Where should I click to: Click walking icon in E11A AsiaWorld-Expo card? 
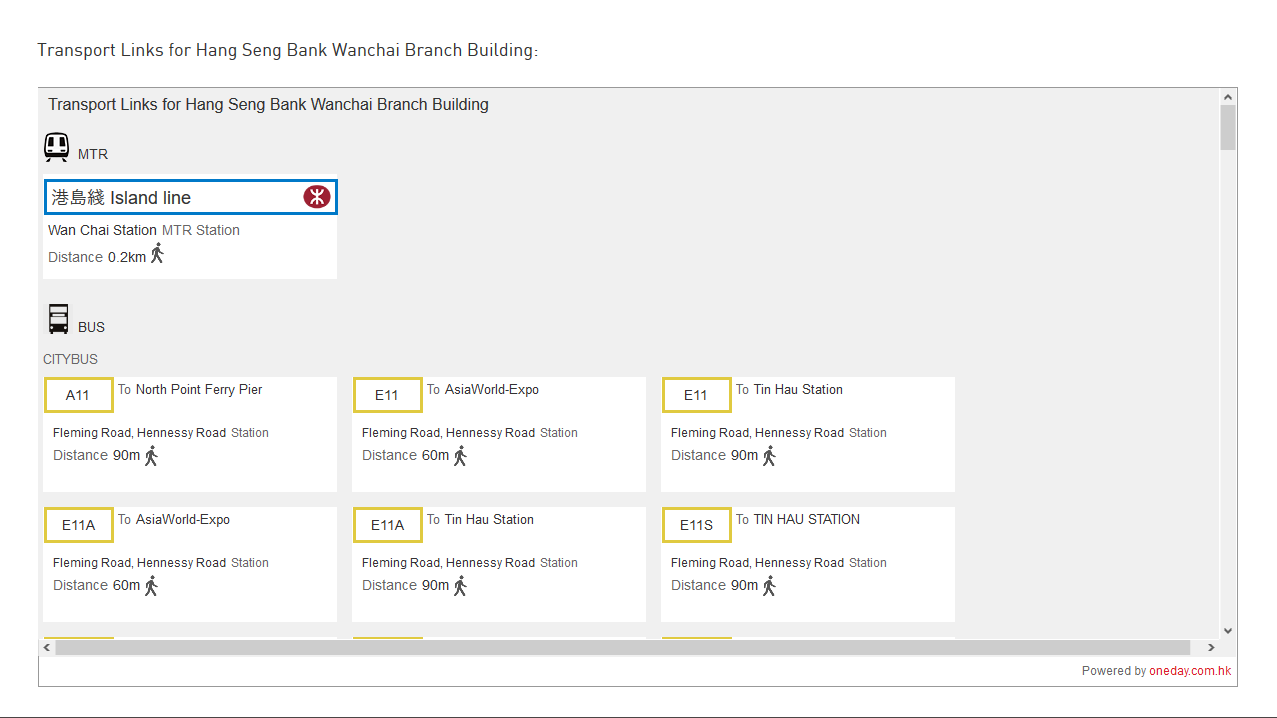click(x=152, y=586)
